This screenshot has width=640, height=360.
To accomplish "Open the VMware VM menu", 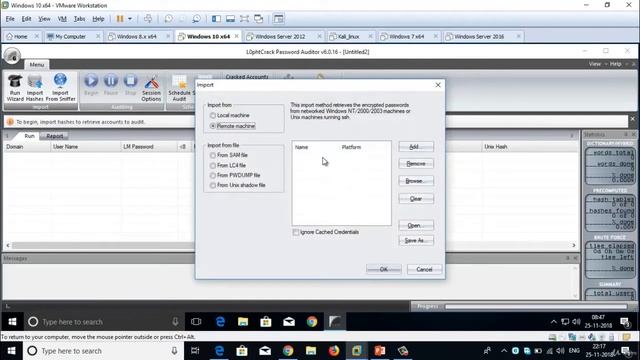I will [62, 19].
